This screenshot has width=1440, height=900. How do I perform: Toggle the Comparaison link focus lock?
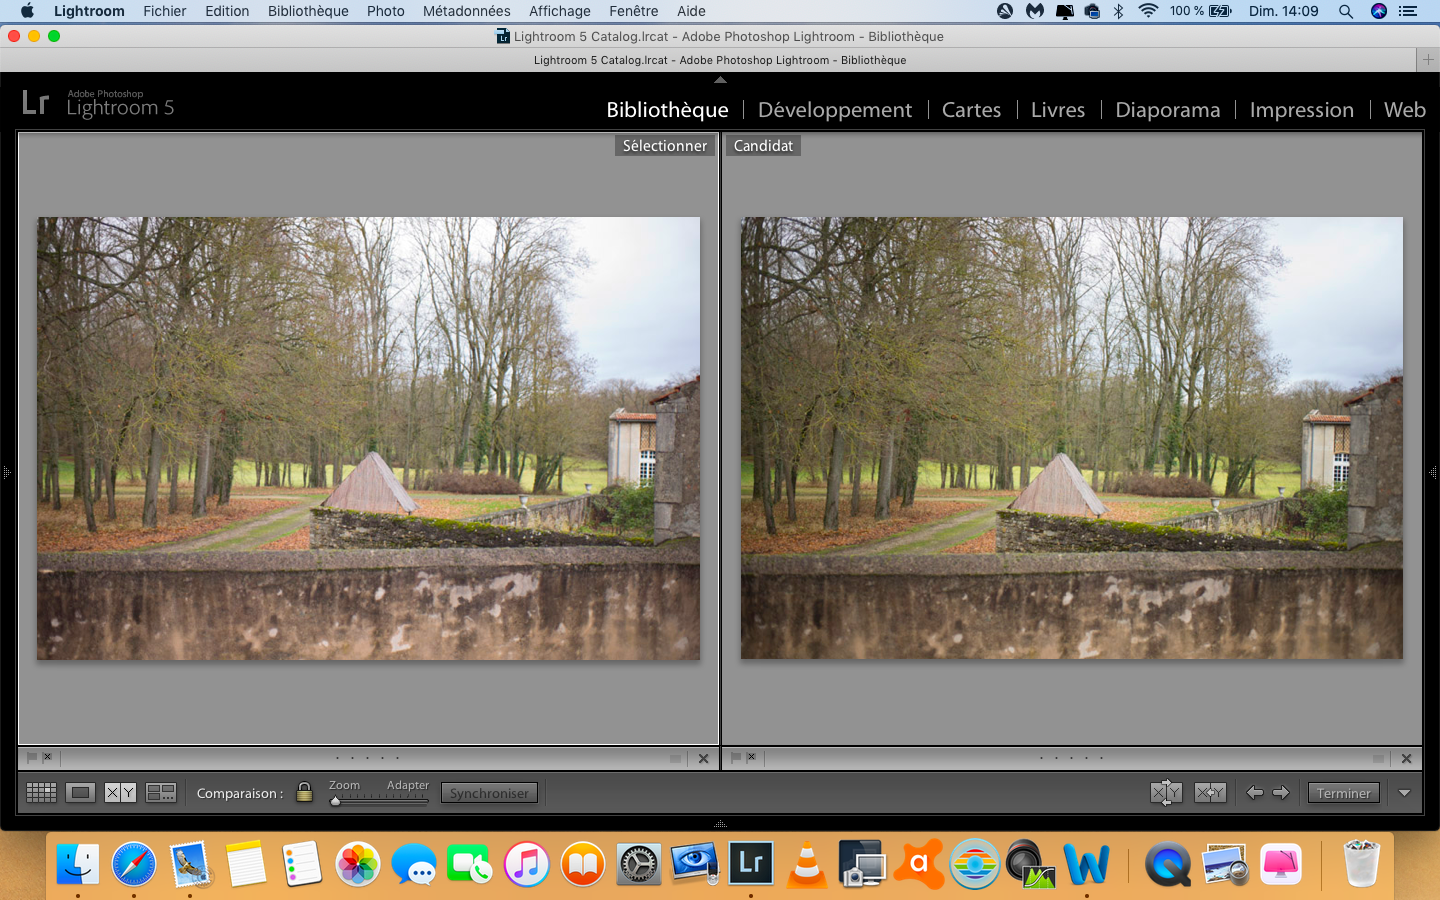coord(305,793)
